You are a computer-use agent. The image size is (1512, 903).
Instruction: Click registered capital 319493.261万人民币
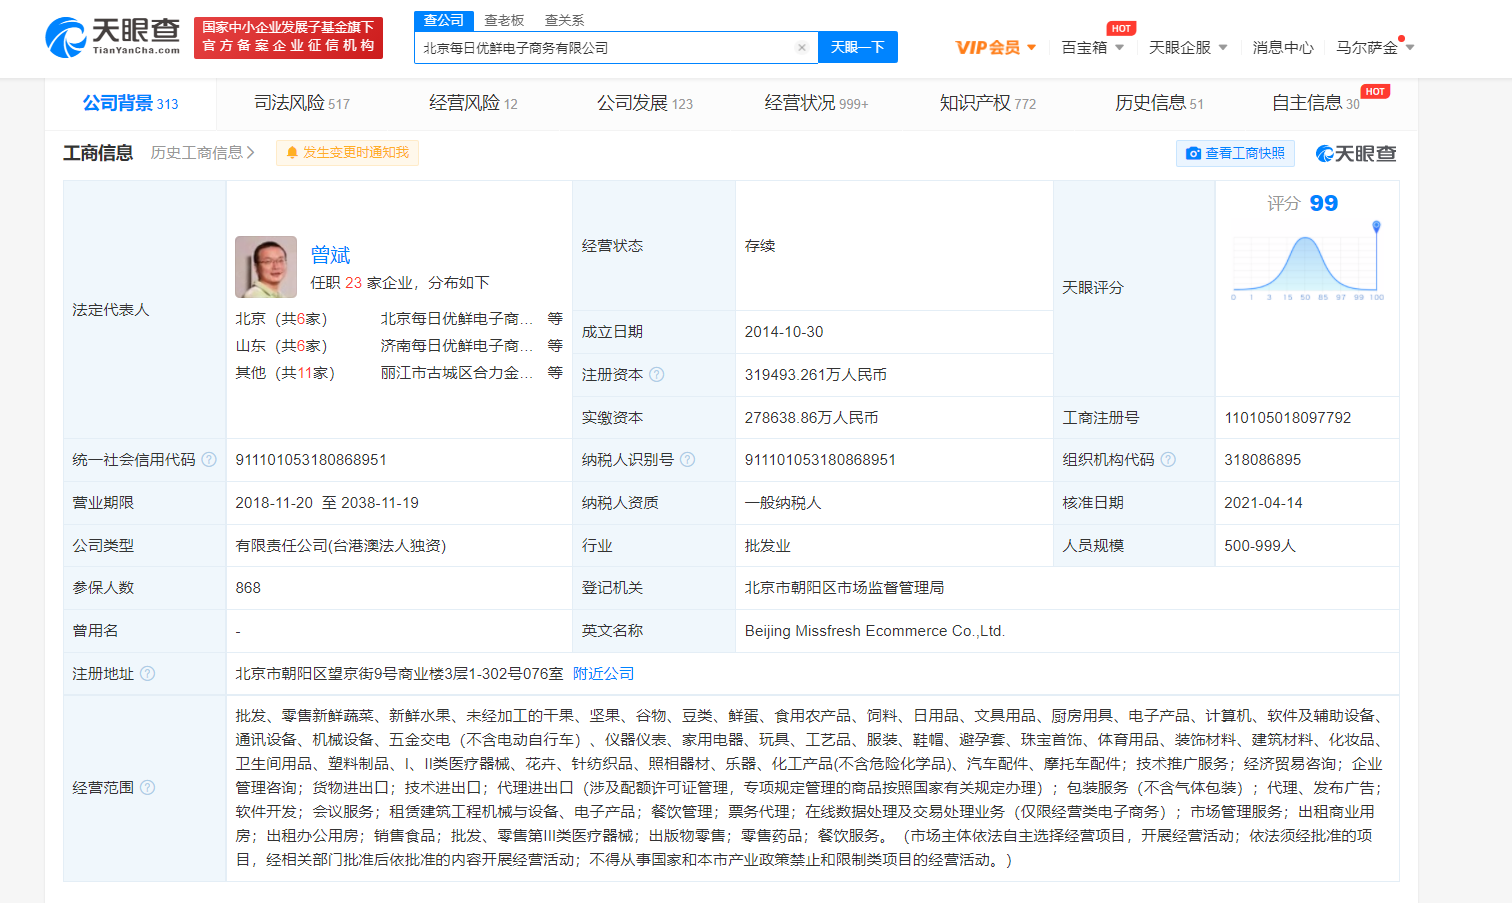click(816, 375)
